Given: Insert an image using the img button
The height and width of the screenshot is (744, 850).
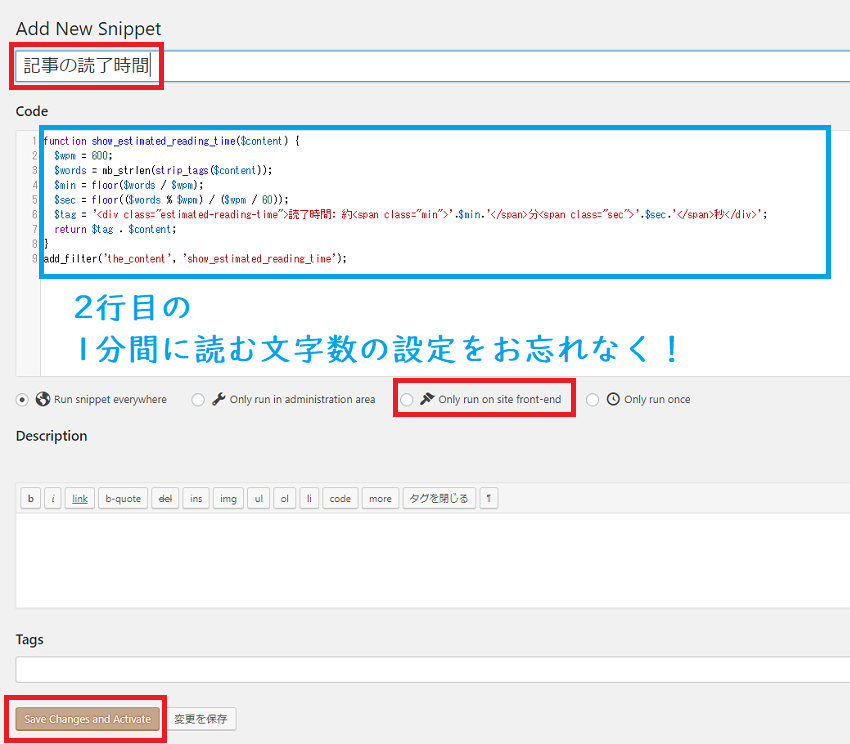Looking at the screenshot, I should coord(228,498).
